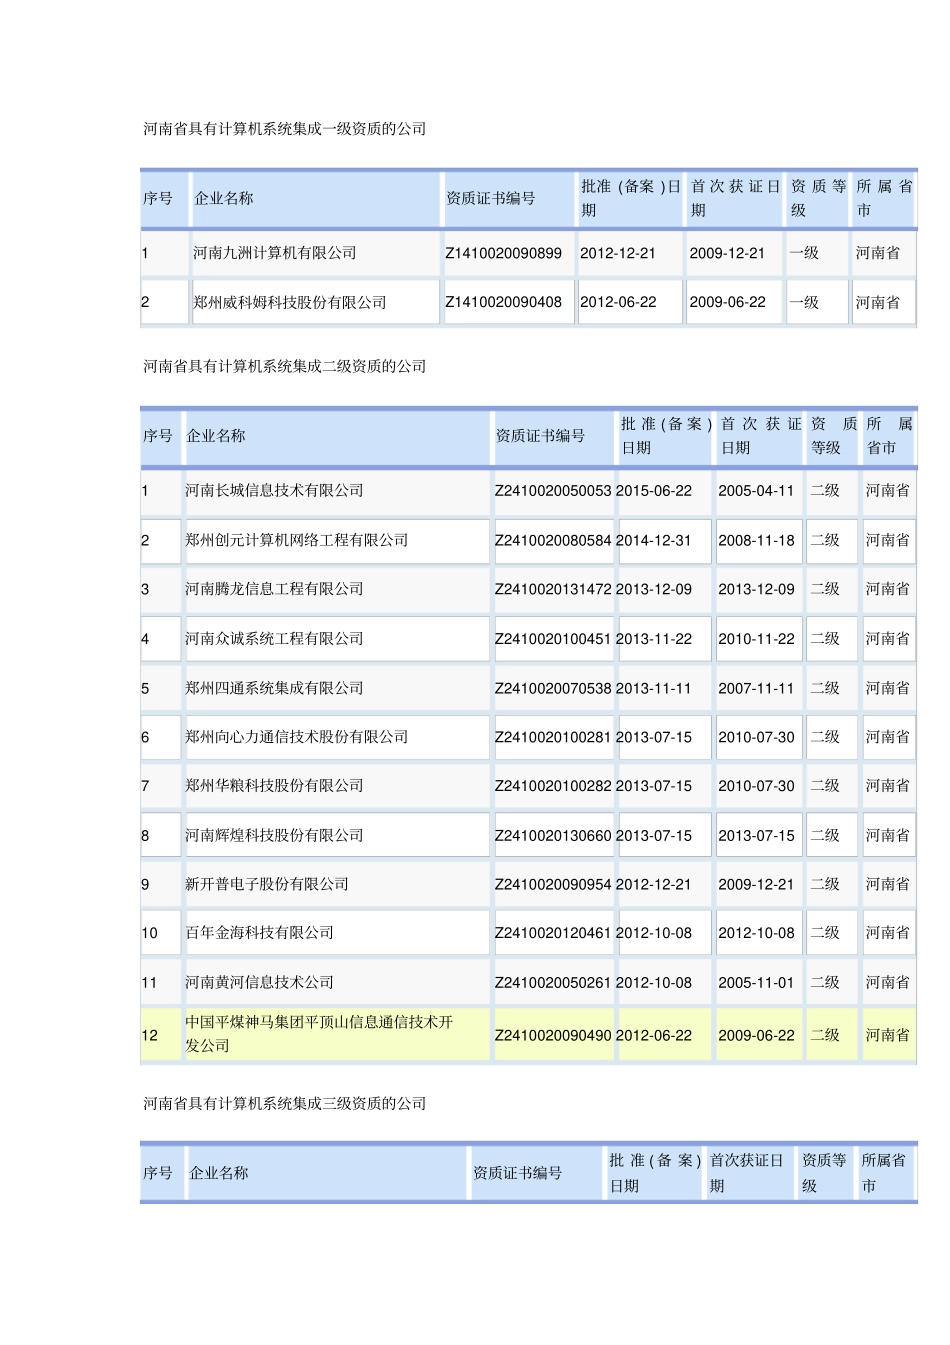
Task: Click company name 新开普电子股份有限公司
Action: click(x=267, y=884)
